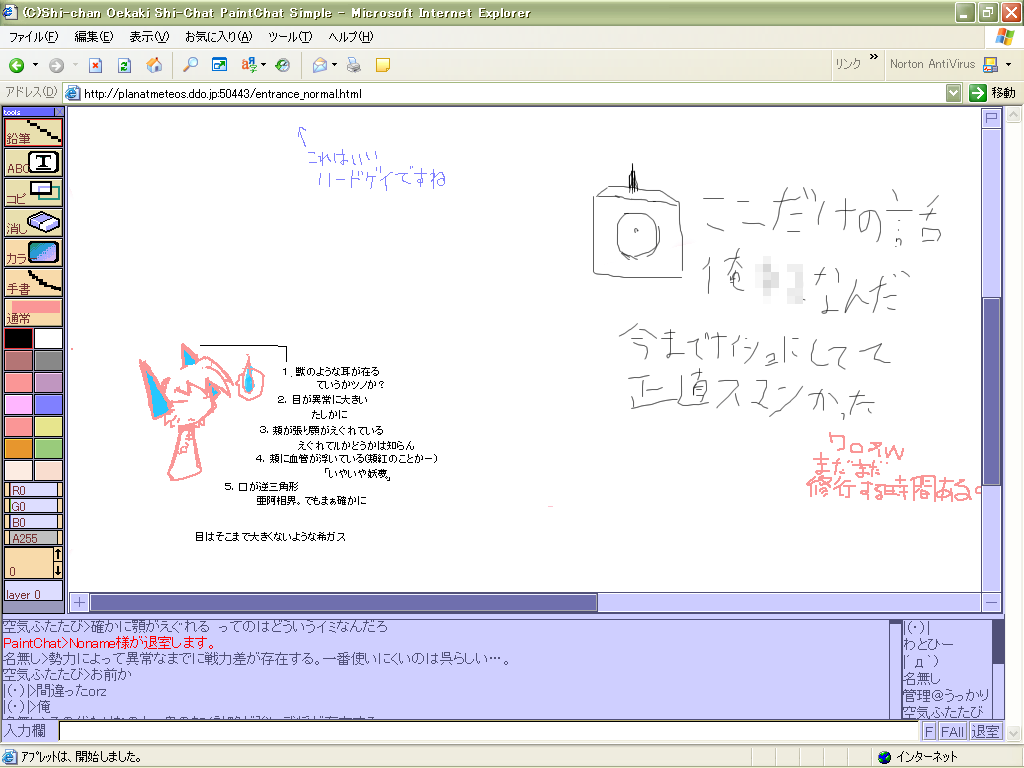Go to the Home page icon
Screen dimensions: 1024x768
click(154, 65)
